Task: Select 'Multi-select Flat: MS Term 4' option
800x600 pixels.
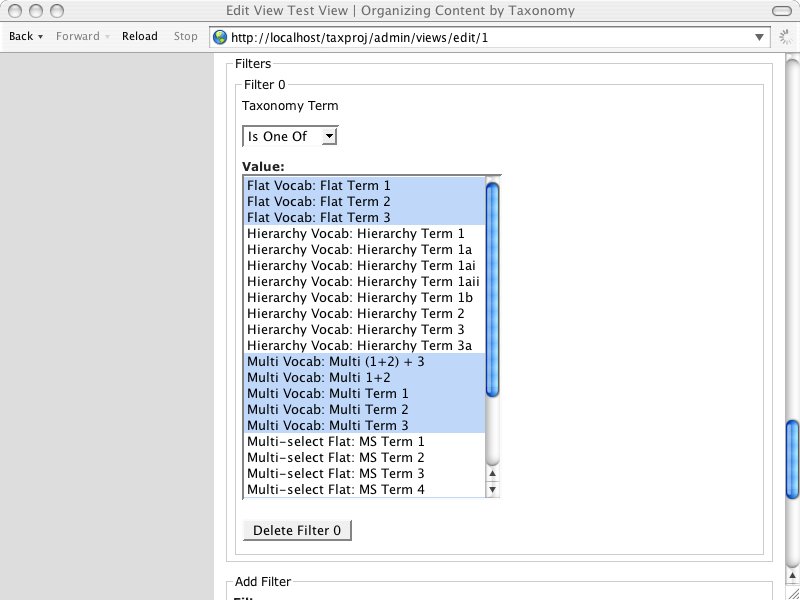Action: 364,489
